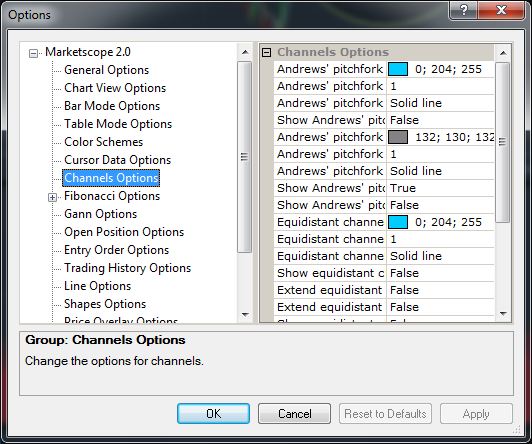Click the property grid scroll up arrow
The height and width of the screenshot is (444, 532).
click(503, 53)
